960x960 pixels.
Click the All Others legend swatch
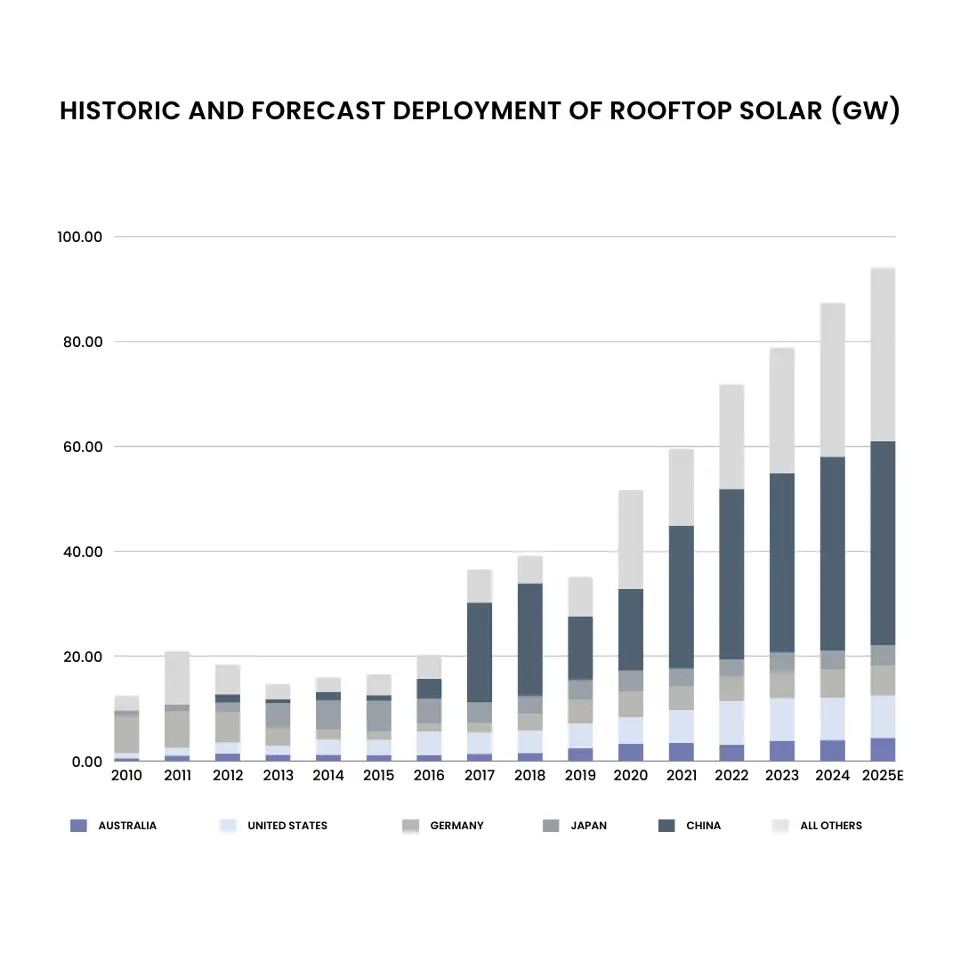tap(780, 826)
